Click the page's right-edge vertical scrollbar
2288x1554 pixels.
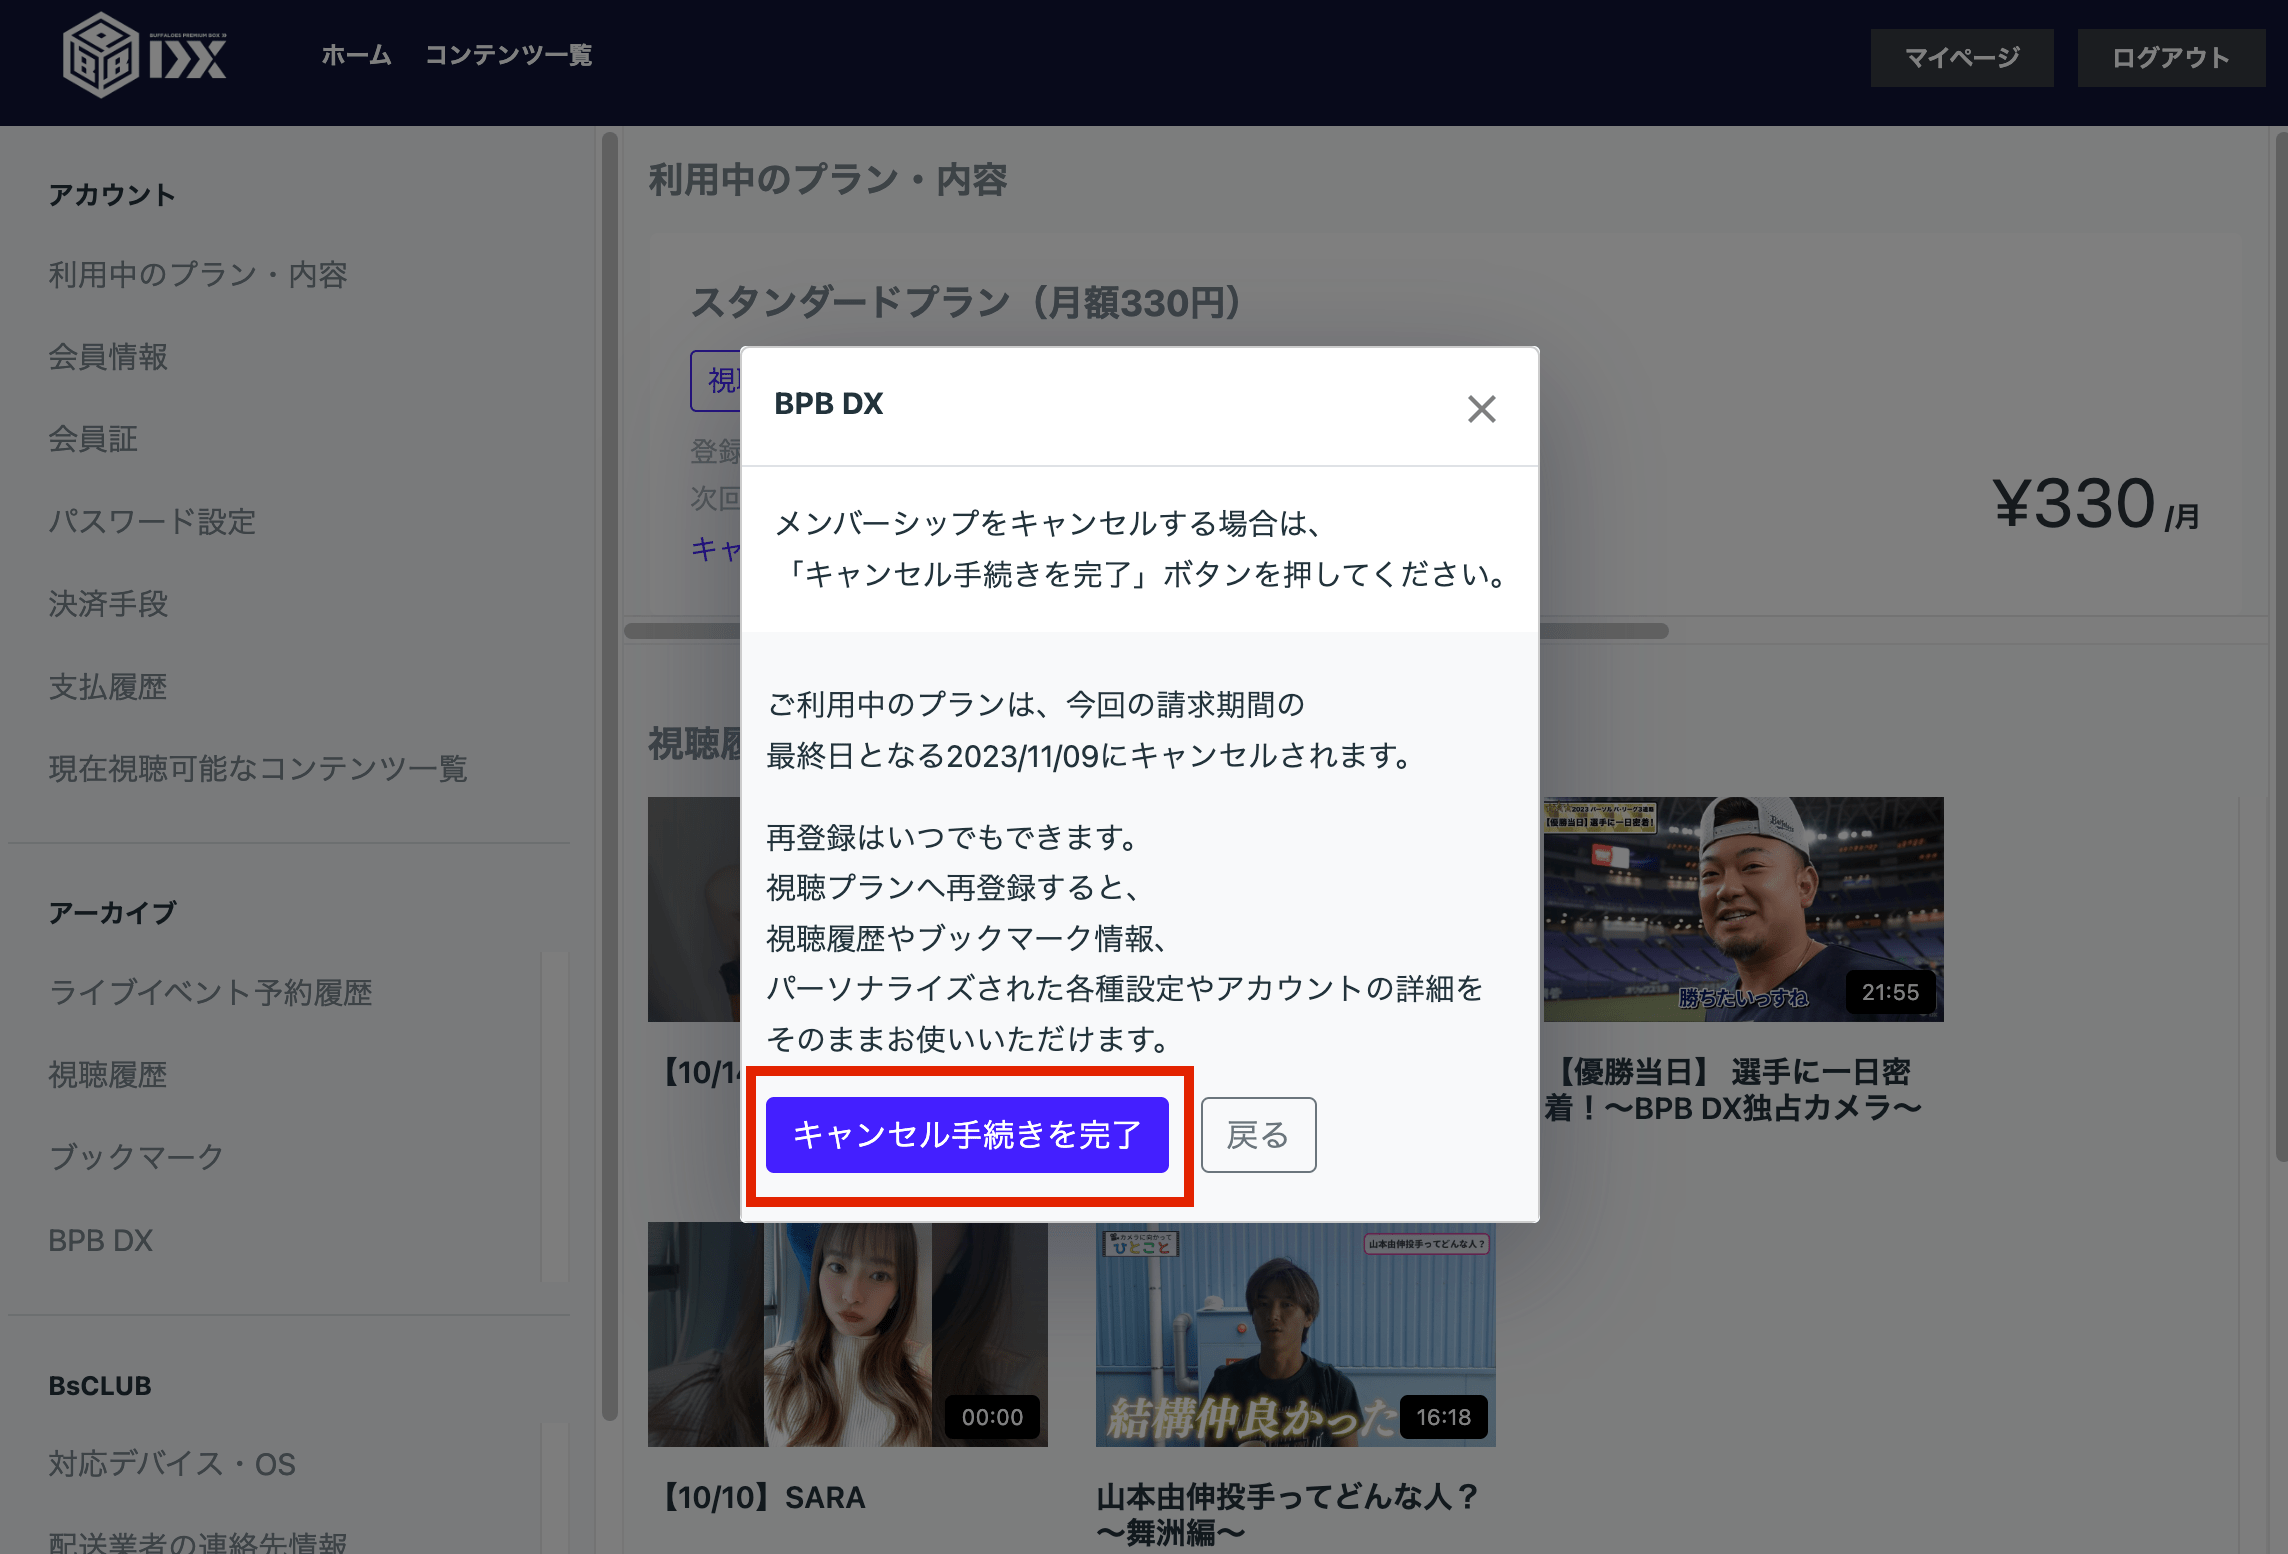pos(2281,645)
